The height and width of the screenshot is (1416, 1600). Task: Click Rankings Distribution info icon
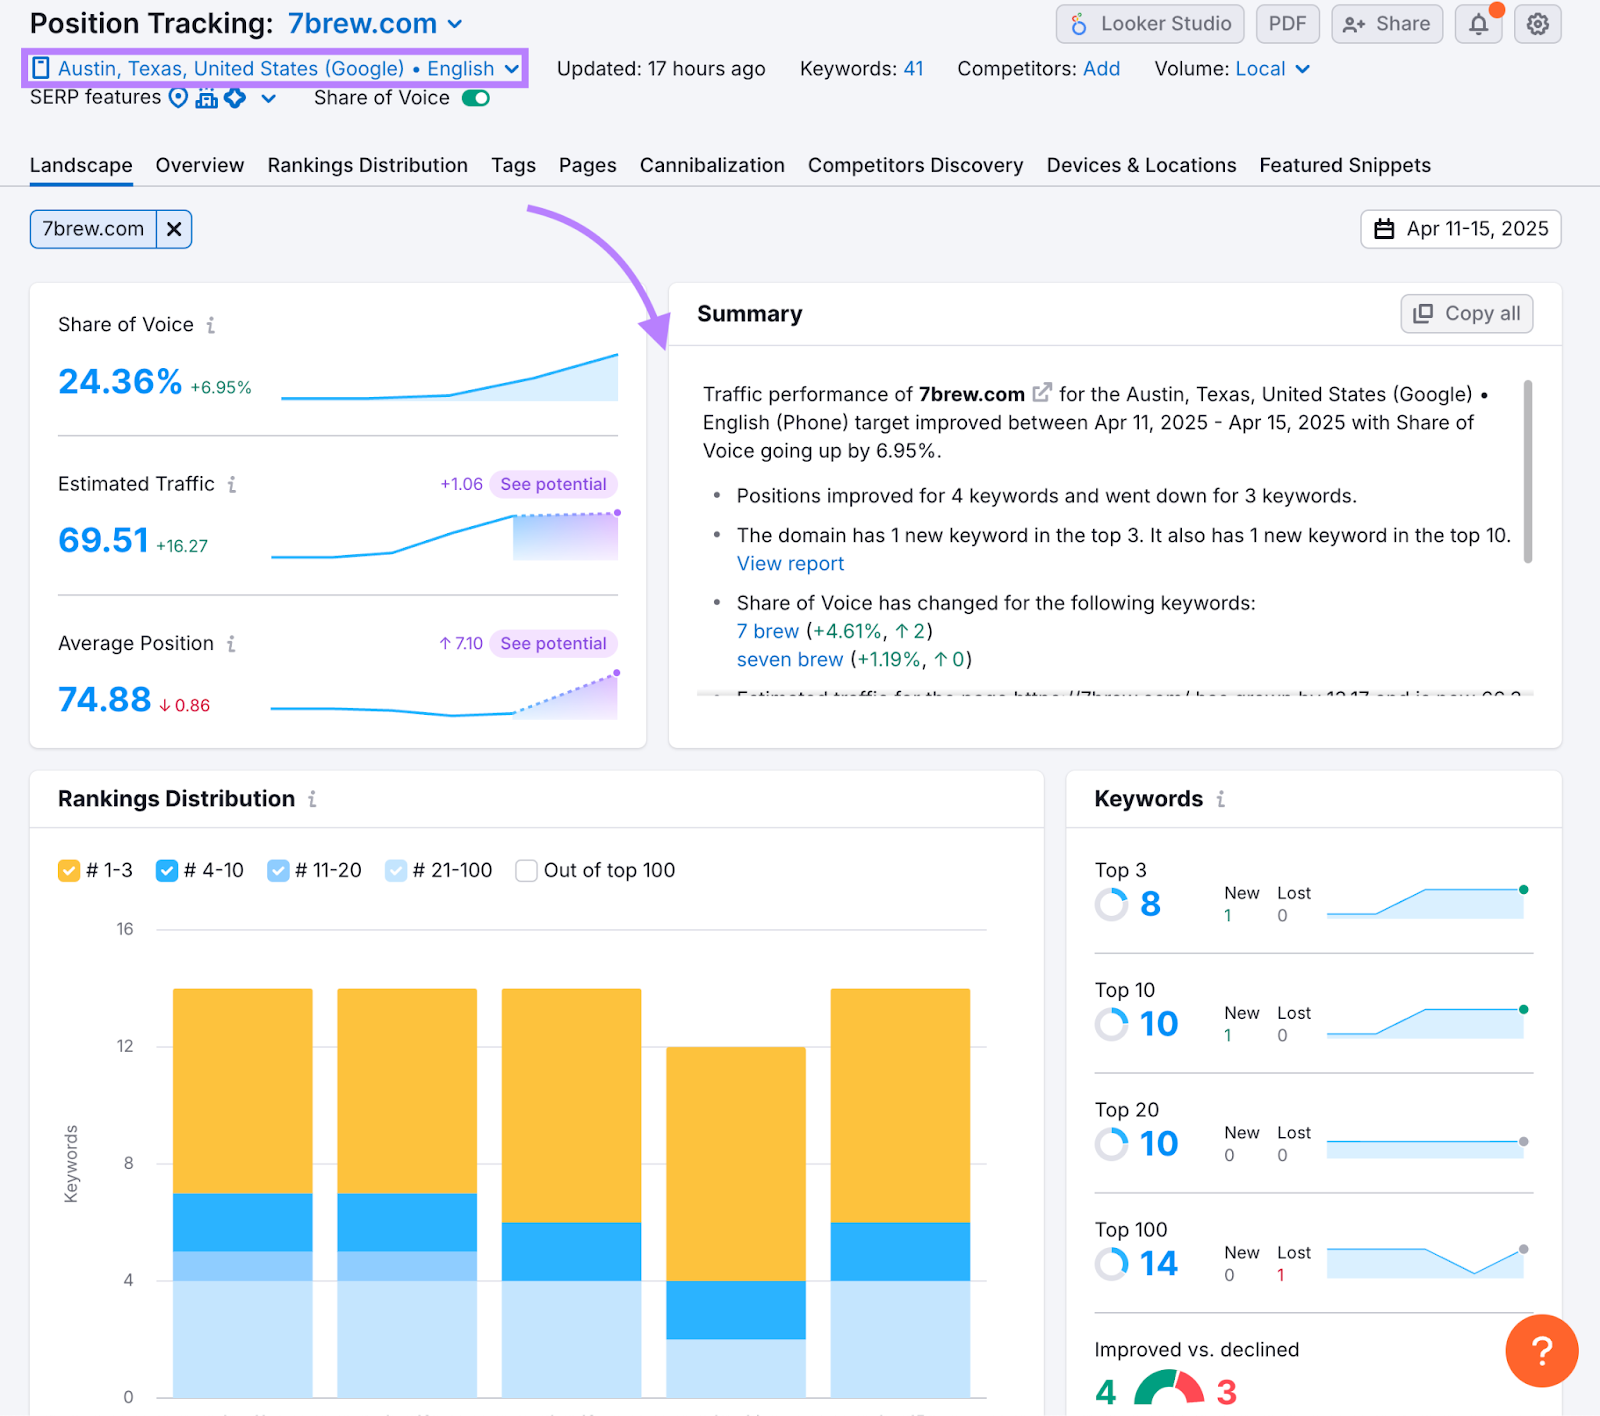[x=312, y=799]
